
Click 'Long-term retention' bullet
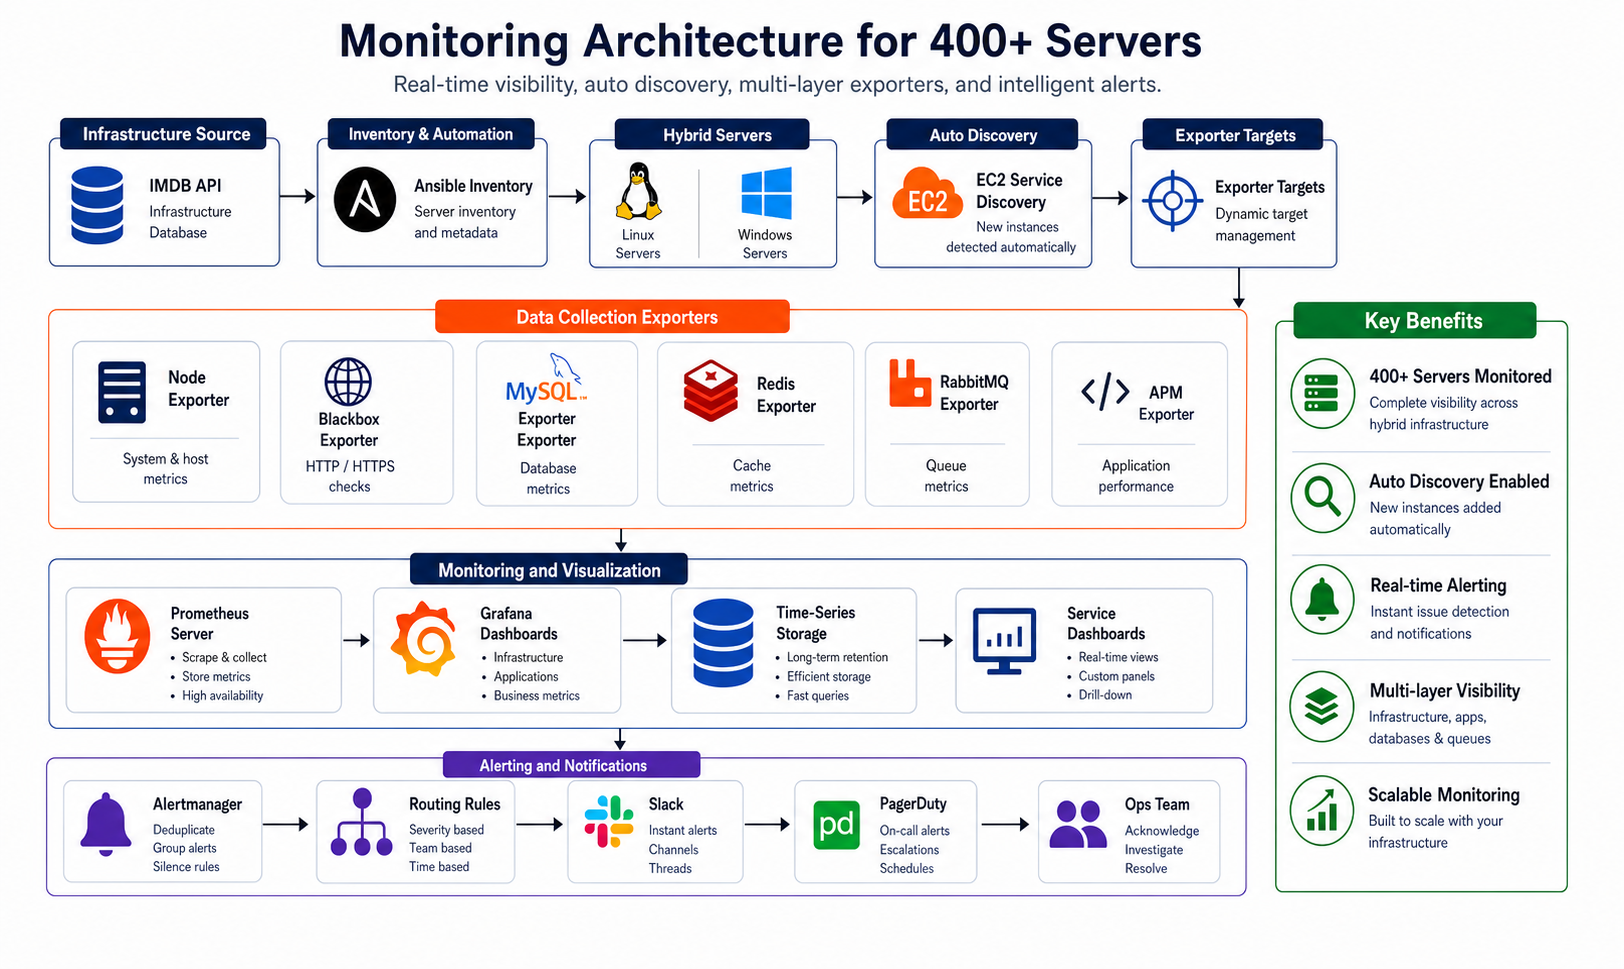click(837, 657)
